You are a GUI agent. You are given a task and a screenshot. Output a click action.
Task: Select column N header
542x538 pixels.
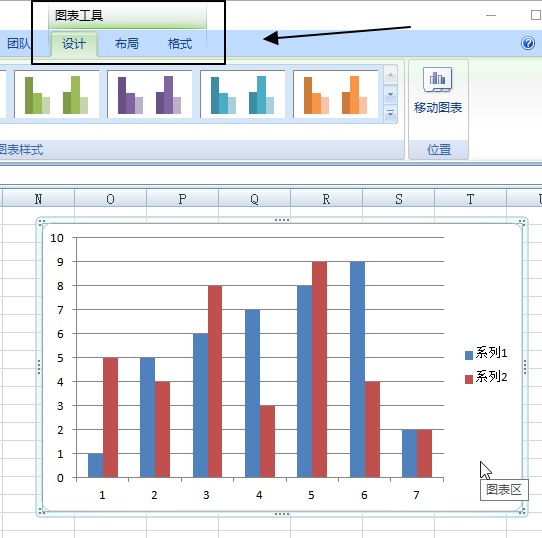(38, 199)
